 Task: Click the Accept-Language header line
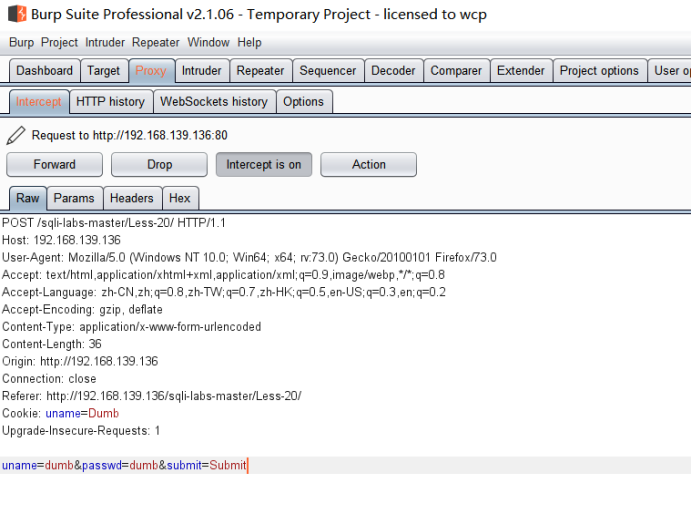pos(224,292)
